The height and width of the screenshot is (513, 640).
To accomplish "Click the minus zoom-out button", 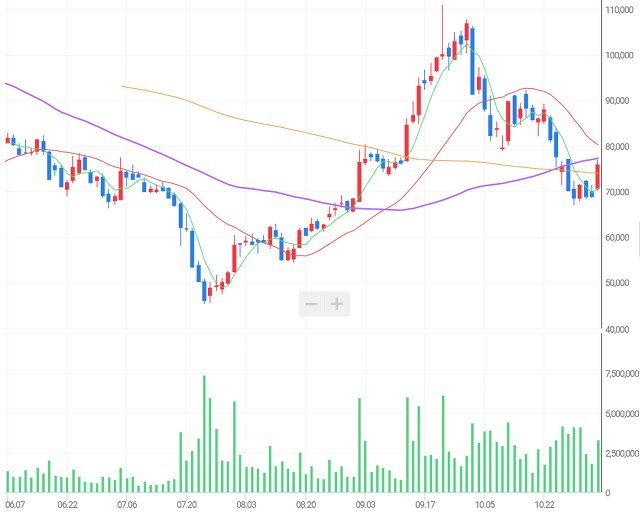I will (311, 304).
